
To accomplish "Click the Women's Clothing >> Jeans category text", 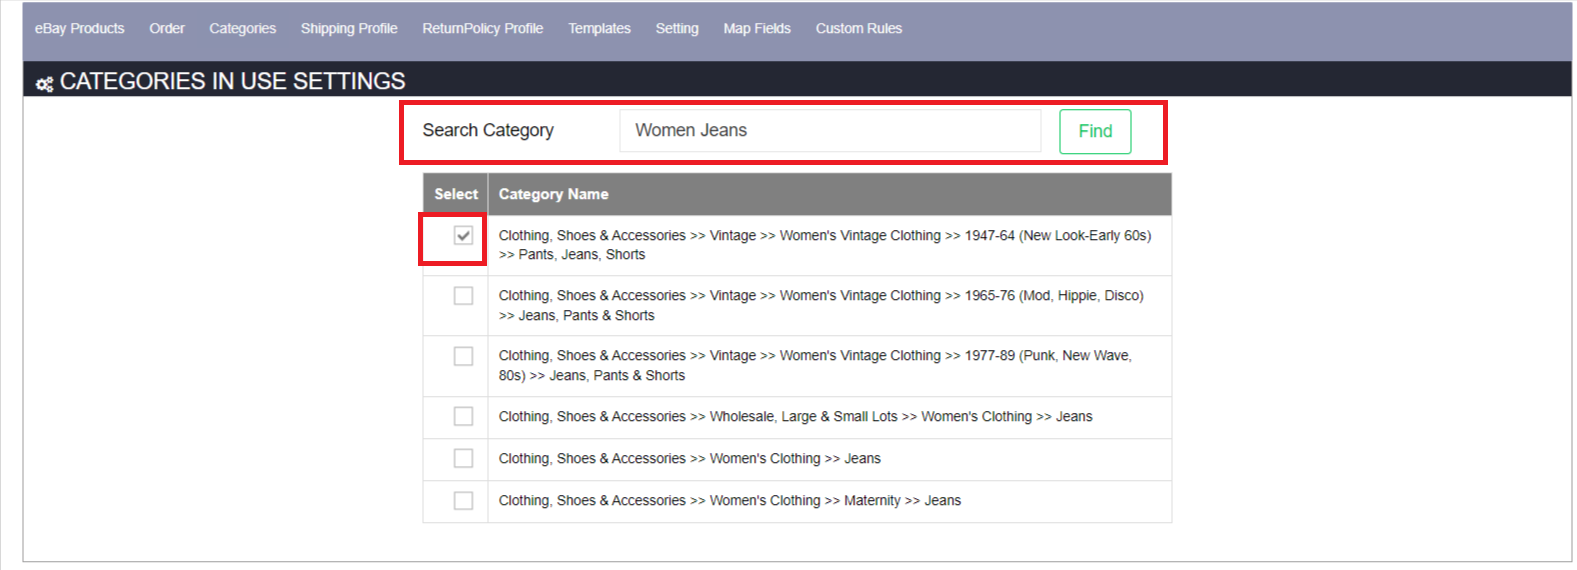I will (x=690, y=458).
